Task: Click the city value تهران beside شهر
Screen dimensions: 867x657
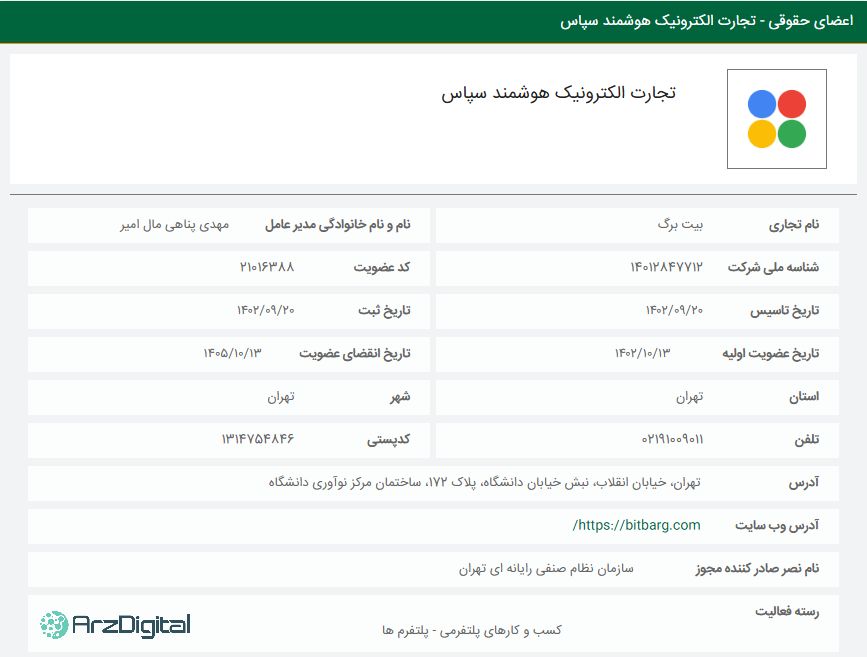Action: (x=281, y=397)
